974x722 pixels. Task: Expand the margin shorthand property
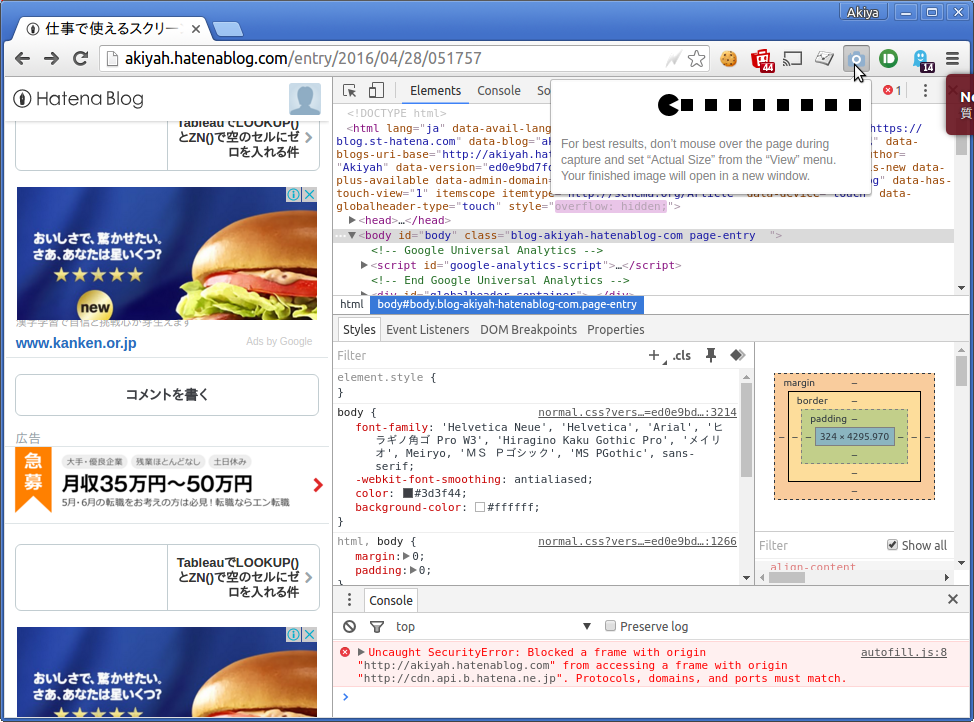pos(407,556)
